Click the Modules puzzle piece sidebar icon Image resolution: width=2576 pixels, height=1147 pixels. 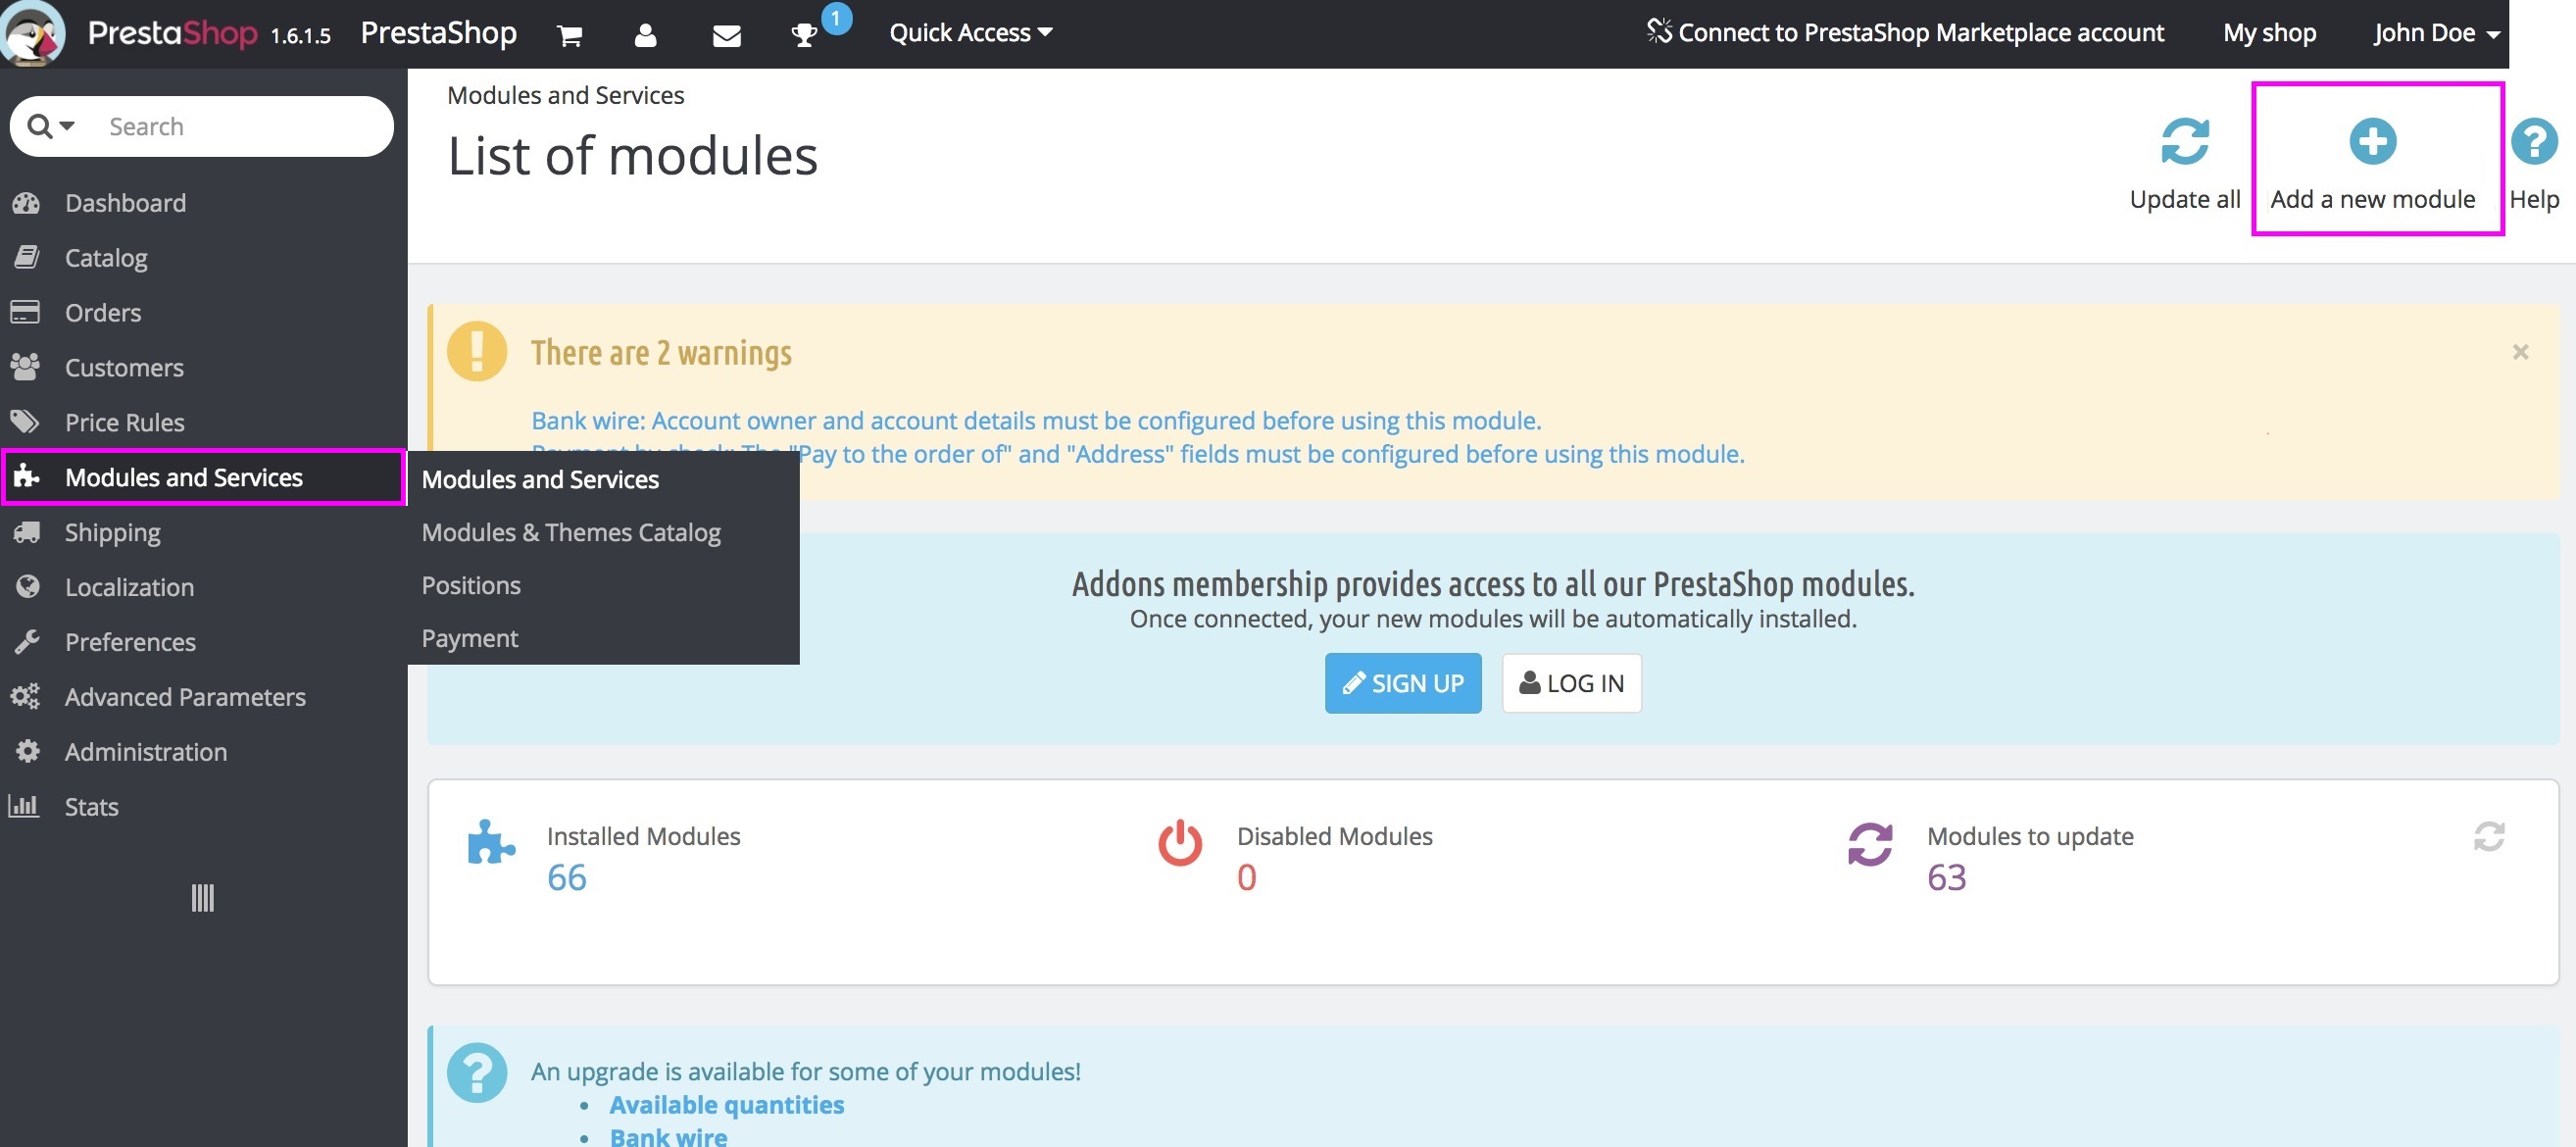(x=27, y=476)
